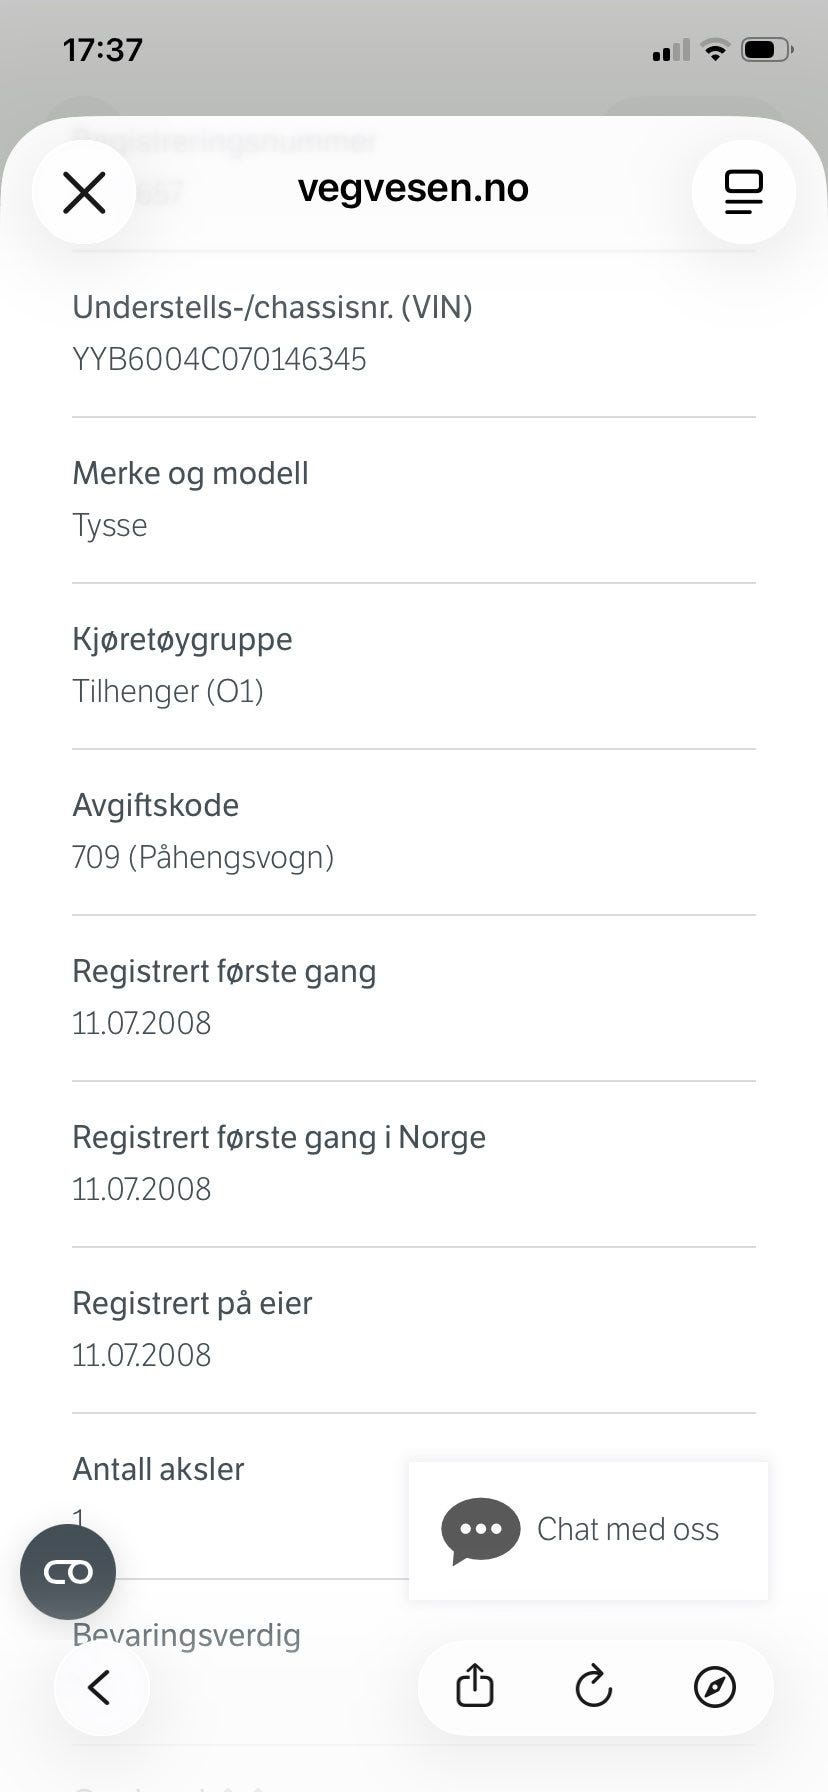The height and width of the screenshot is (1792, 828).
Task: Select the VIN number YYB6004C070146345
Action: 220,359
